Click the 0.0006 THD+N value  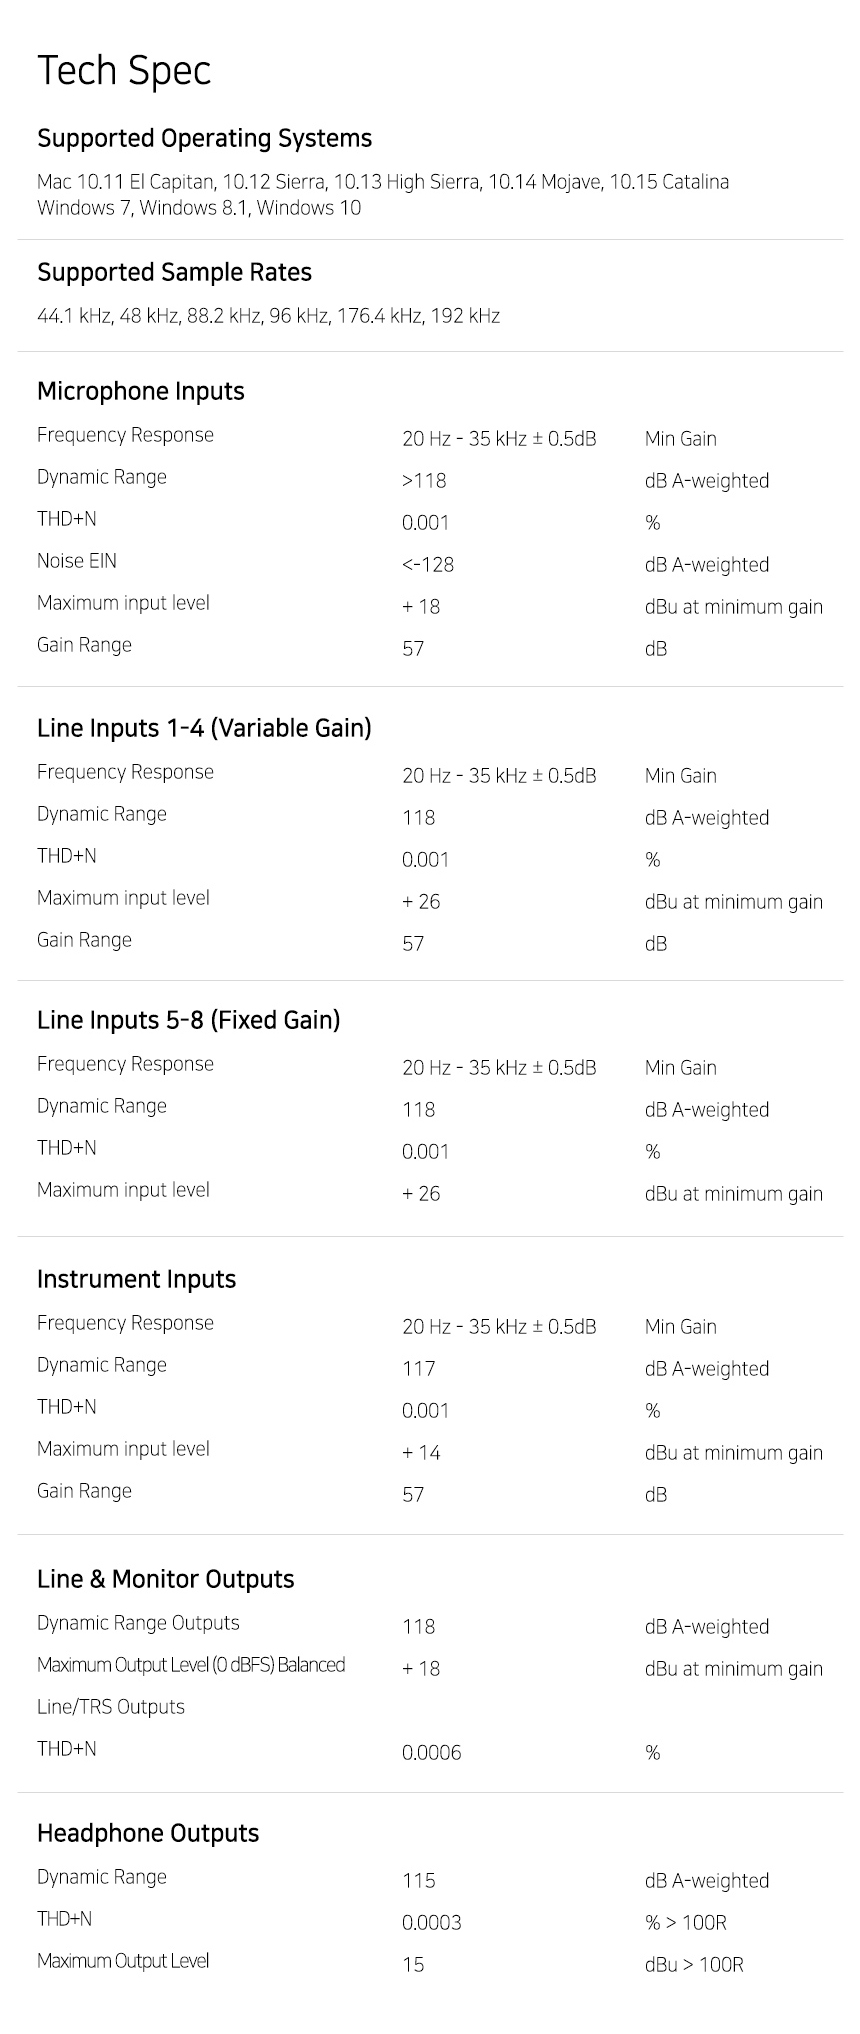[x=432, y=1753]
